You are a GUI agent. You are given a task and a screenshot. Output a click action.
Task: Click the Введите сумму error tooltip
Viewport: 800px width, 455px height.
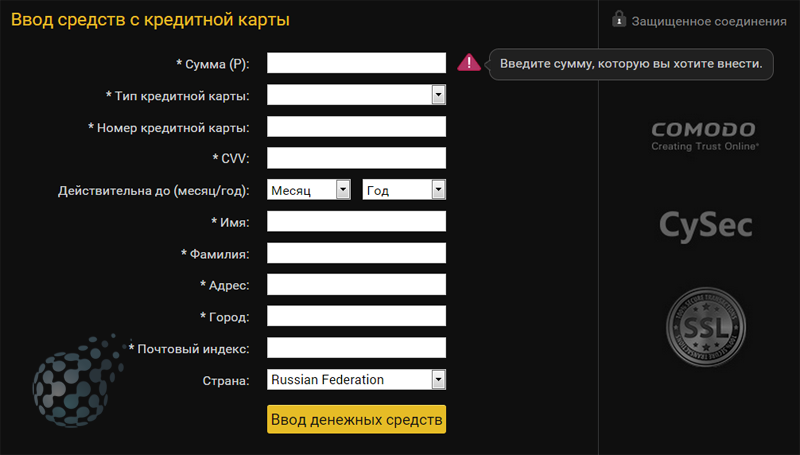(x=631, y=64)
